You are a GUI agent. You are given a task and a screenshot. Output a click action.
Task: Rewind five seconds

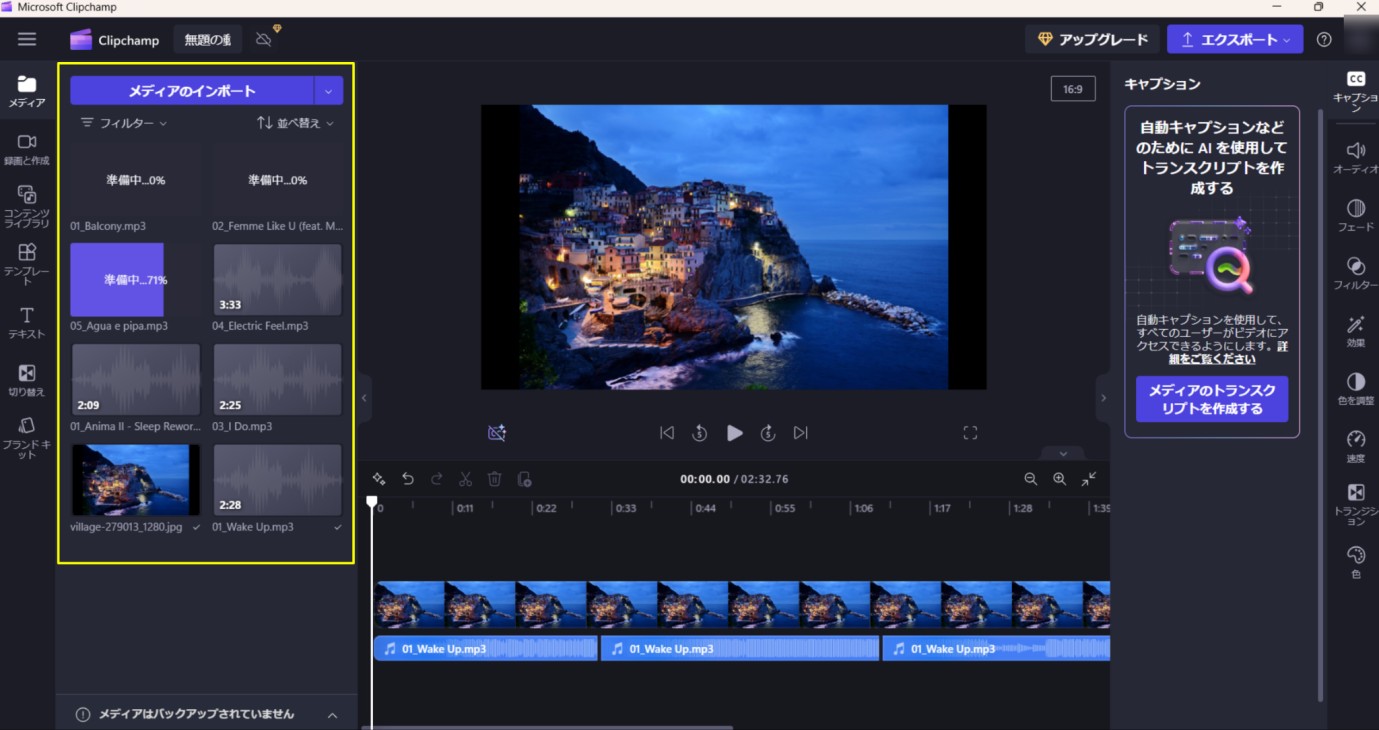point(700,433)
